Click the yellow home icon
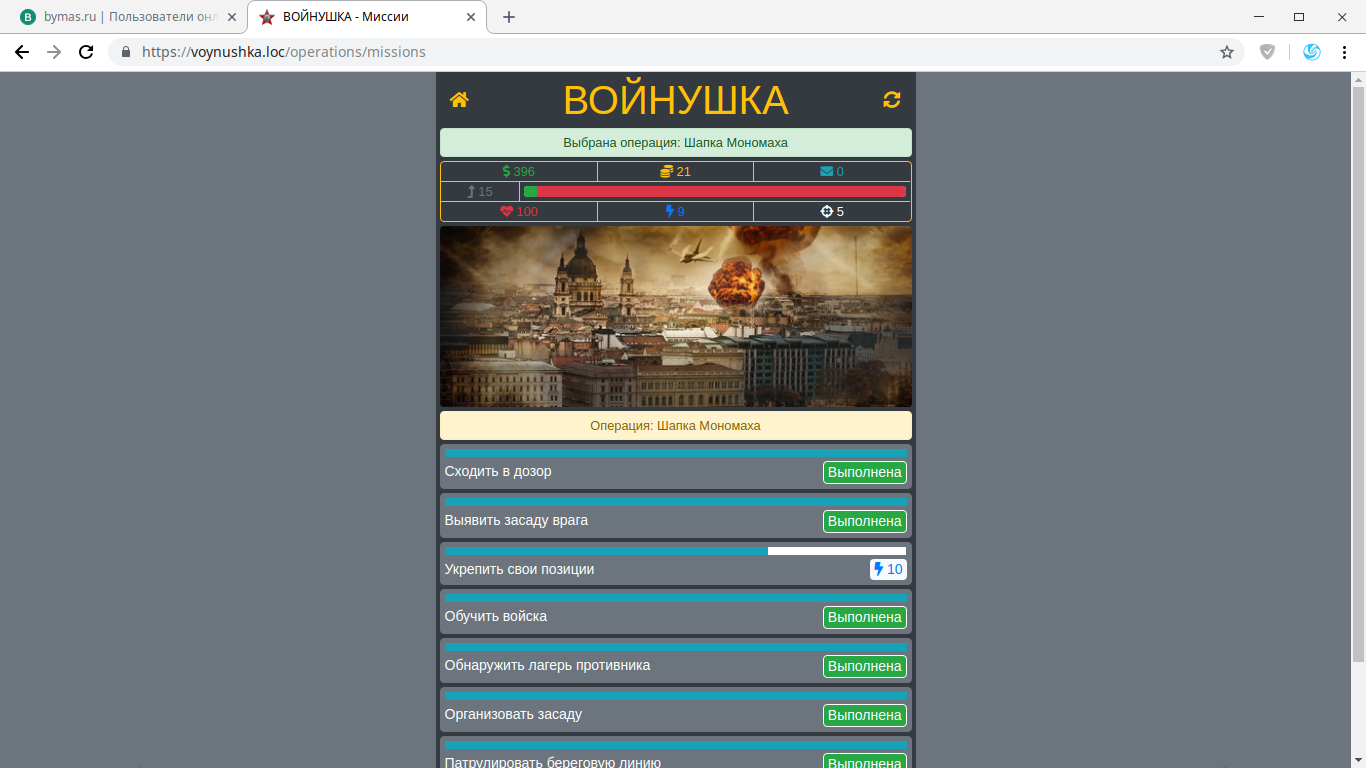Image resolution: width=1366 pixels, height=768 pixels. coord(459,100)
